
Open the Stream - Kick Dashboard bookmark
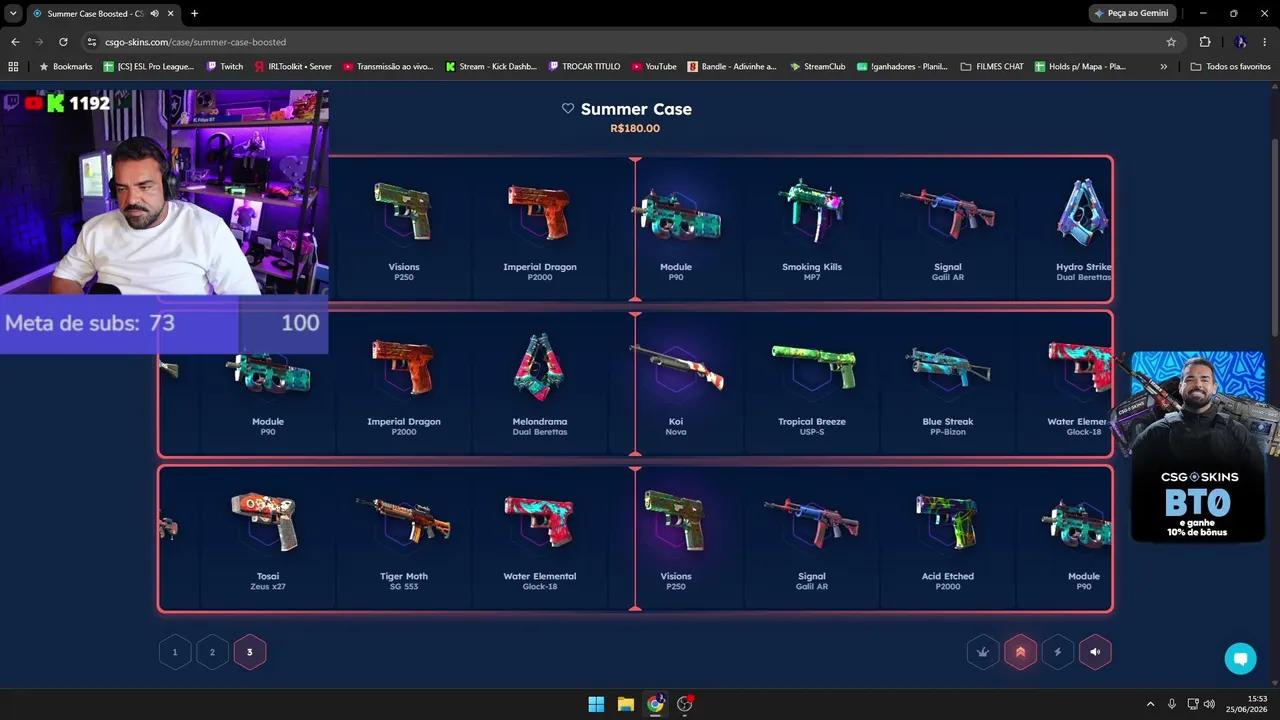(491, 66)
